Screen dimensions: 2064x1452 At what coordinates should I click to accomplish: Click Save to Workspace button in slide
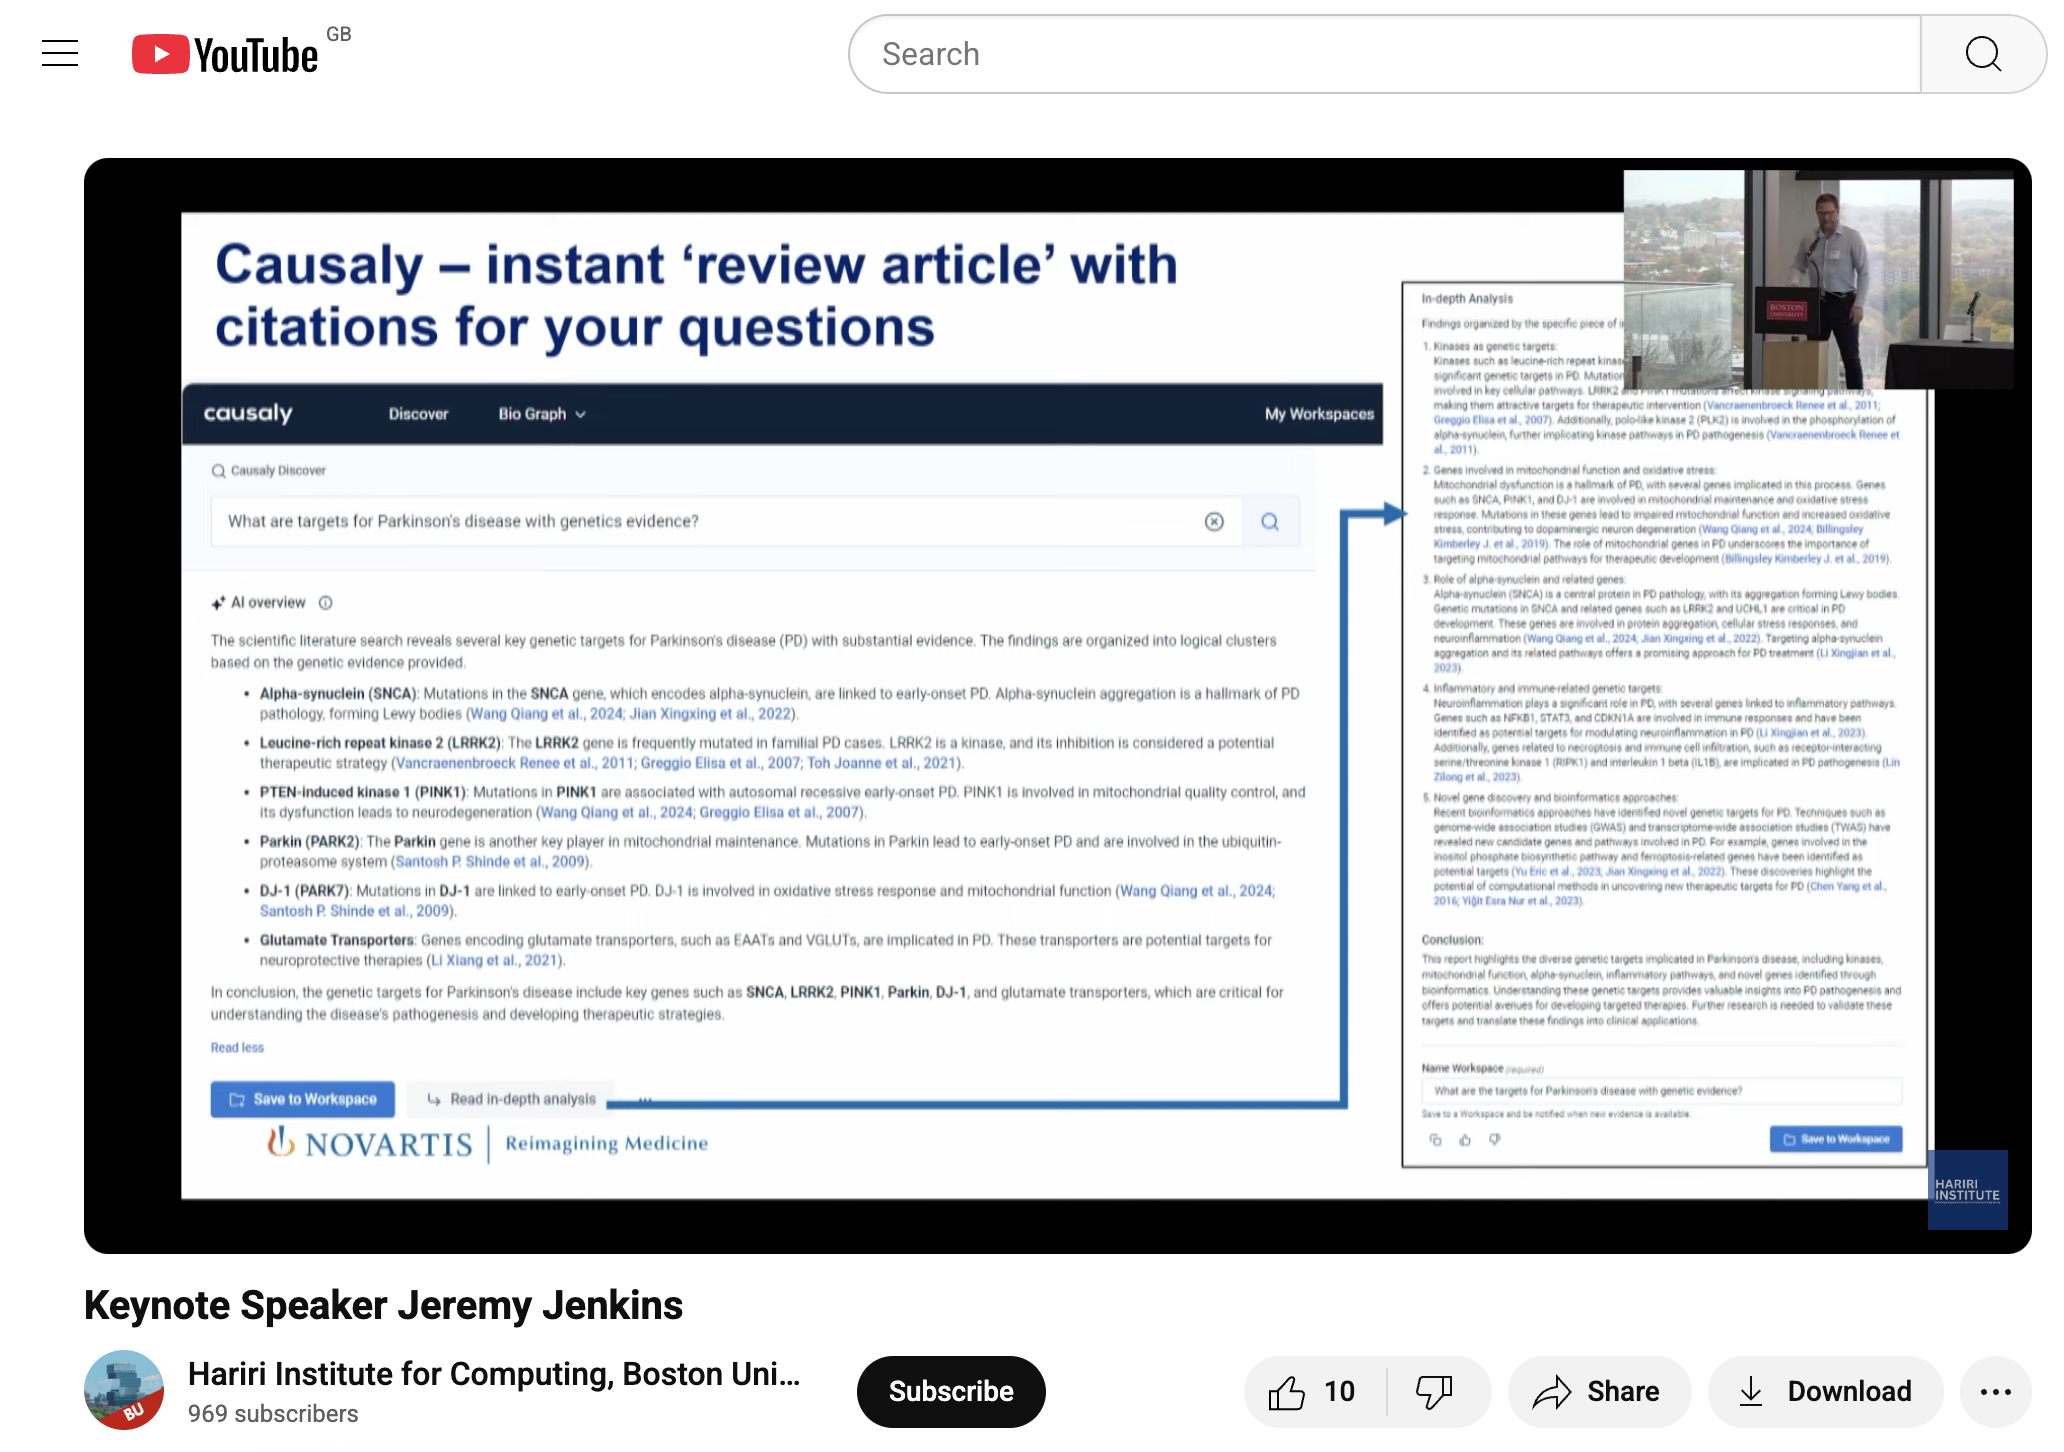tap(303, 1099)
